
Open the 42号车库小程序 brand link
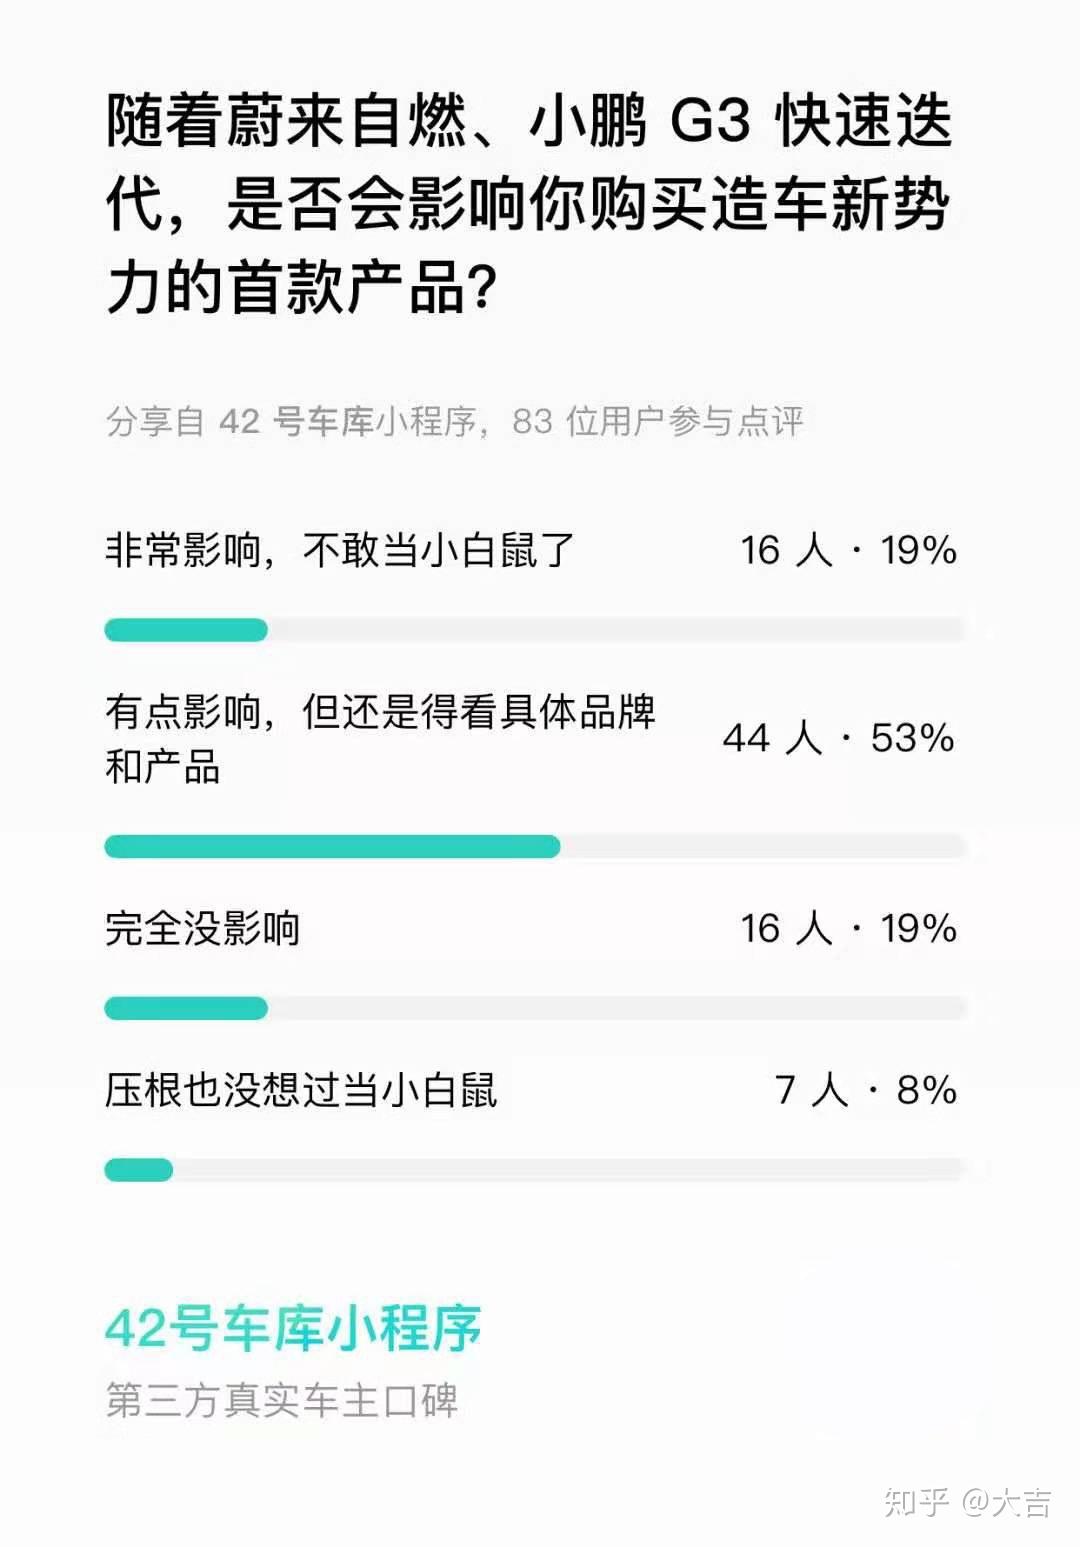293,1328
